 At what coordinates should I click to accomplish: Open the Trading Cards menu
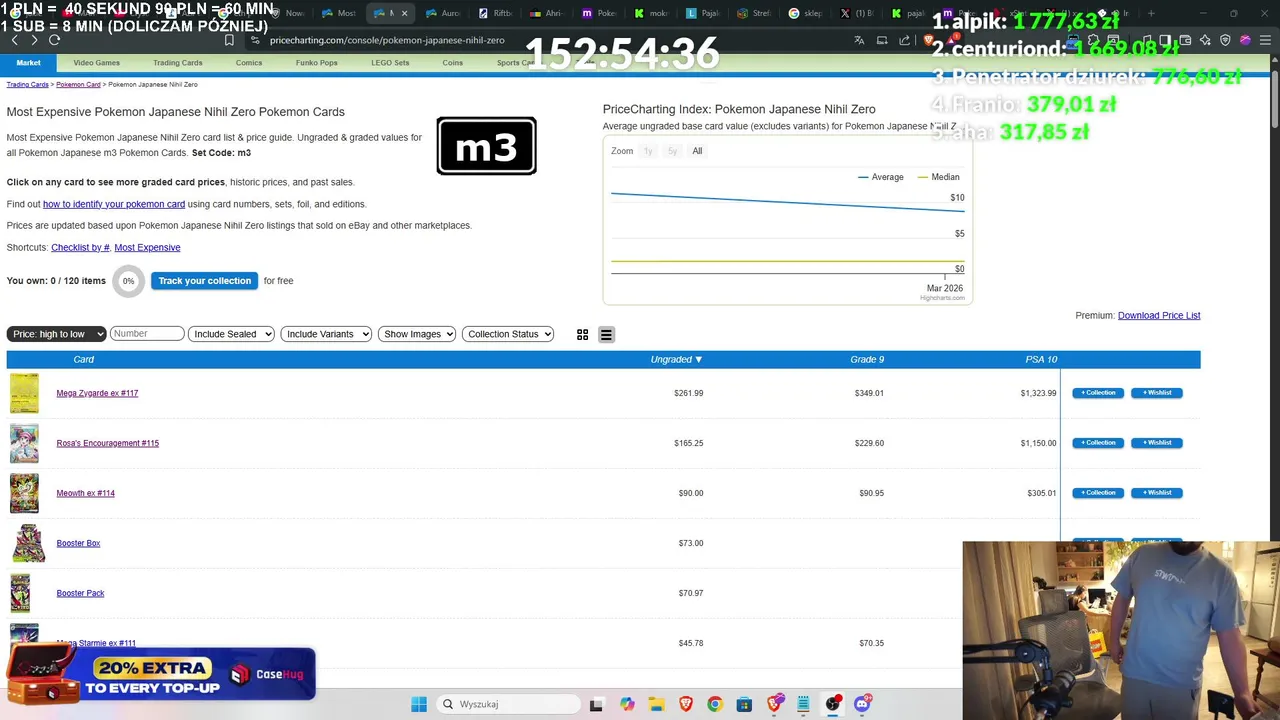(x=178, y=63)
